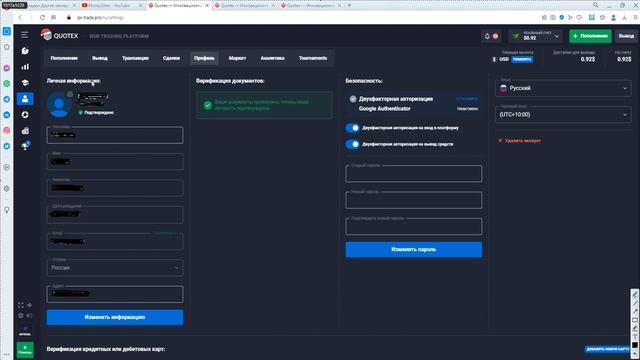Switch to the Маркет tab

237,58
